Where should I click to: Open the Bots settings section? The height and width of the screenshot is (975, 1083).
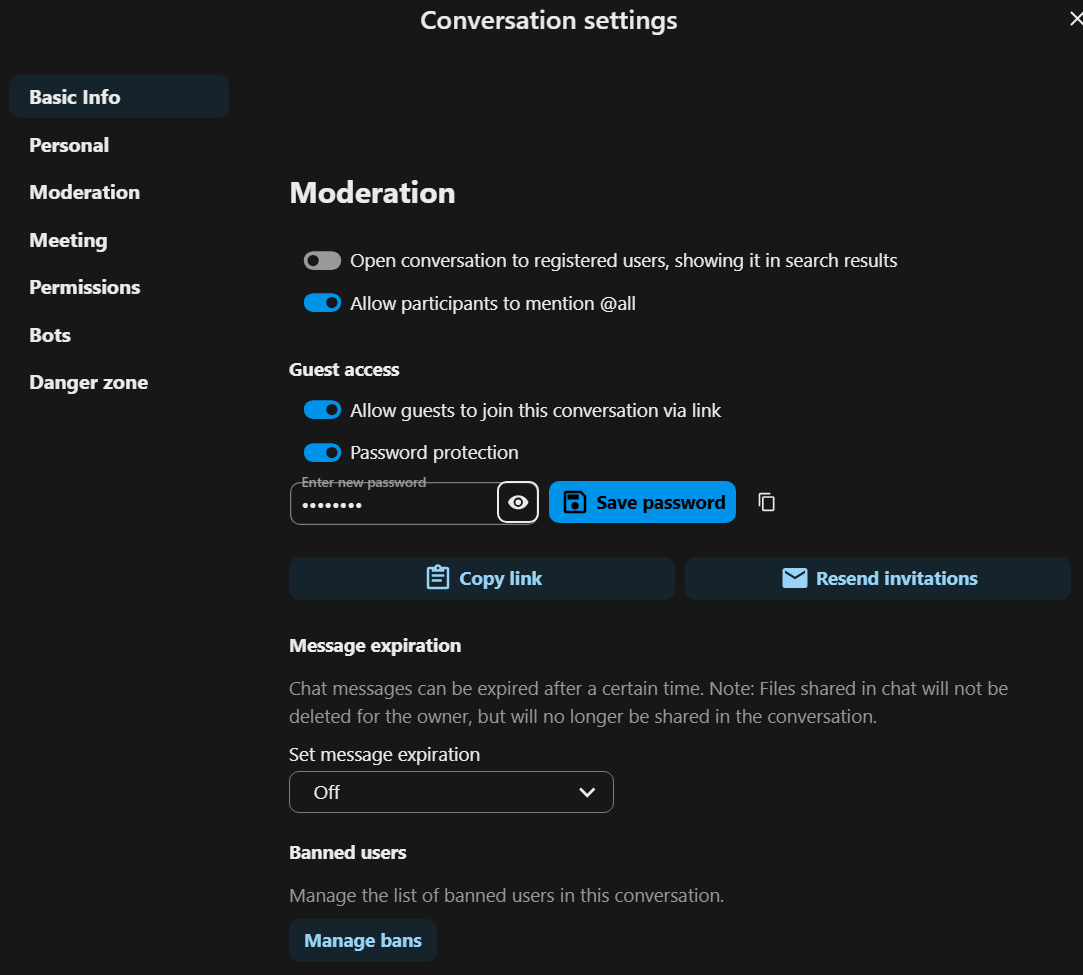[x=50, y=335]
